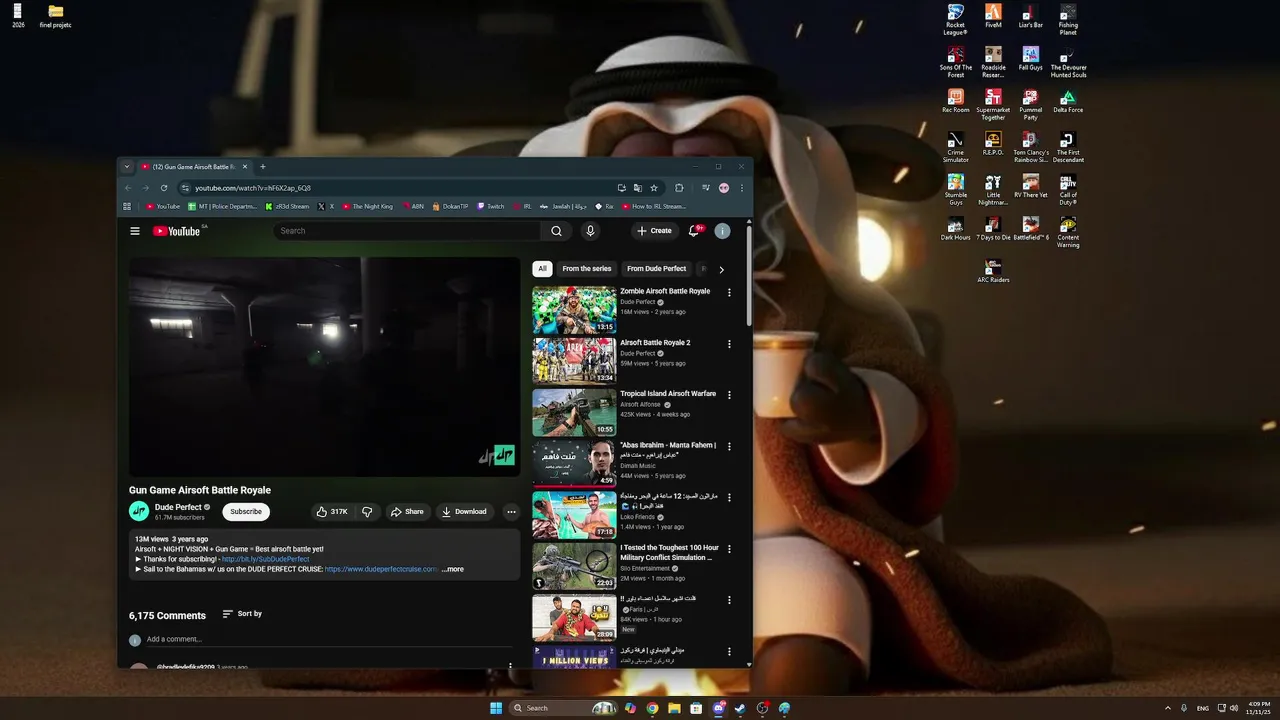Select the FiveM desktop icon
1280x720 pixels.
pos(993,16)
